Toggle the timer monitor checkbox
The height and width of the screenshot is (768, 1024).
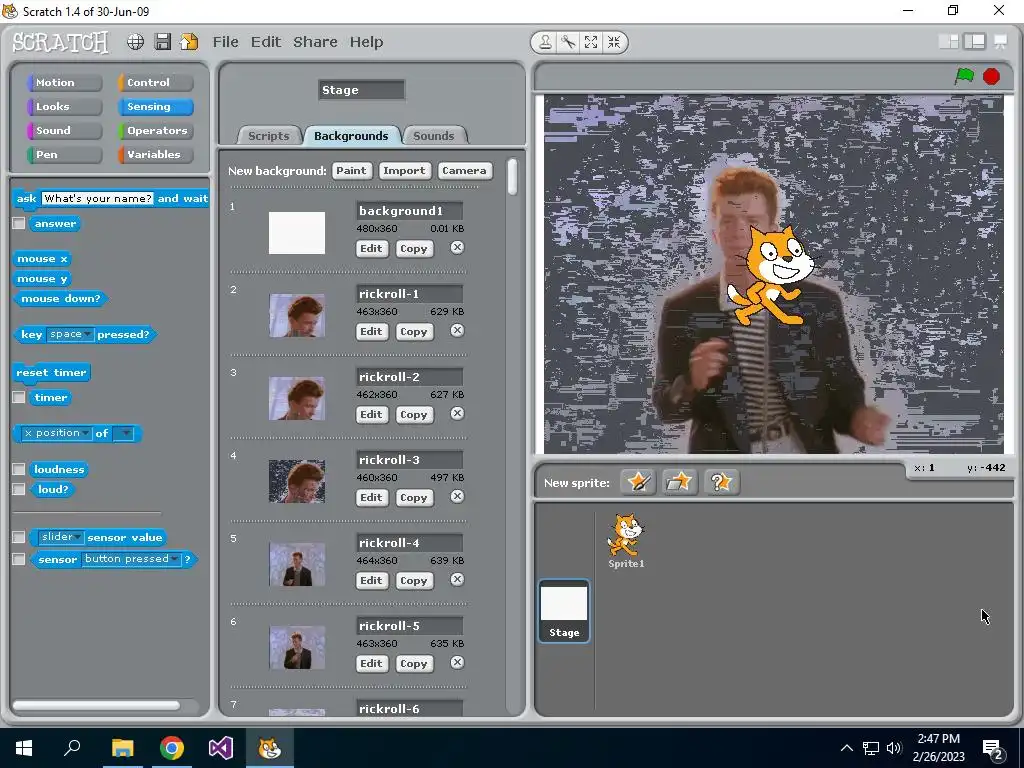19,397
